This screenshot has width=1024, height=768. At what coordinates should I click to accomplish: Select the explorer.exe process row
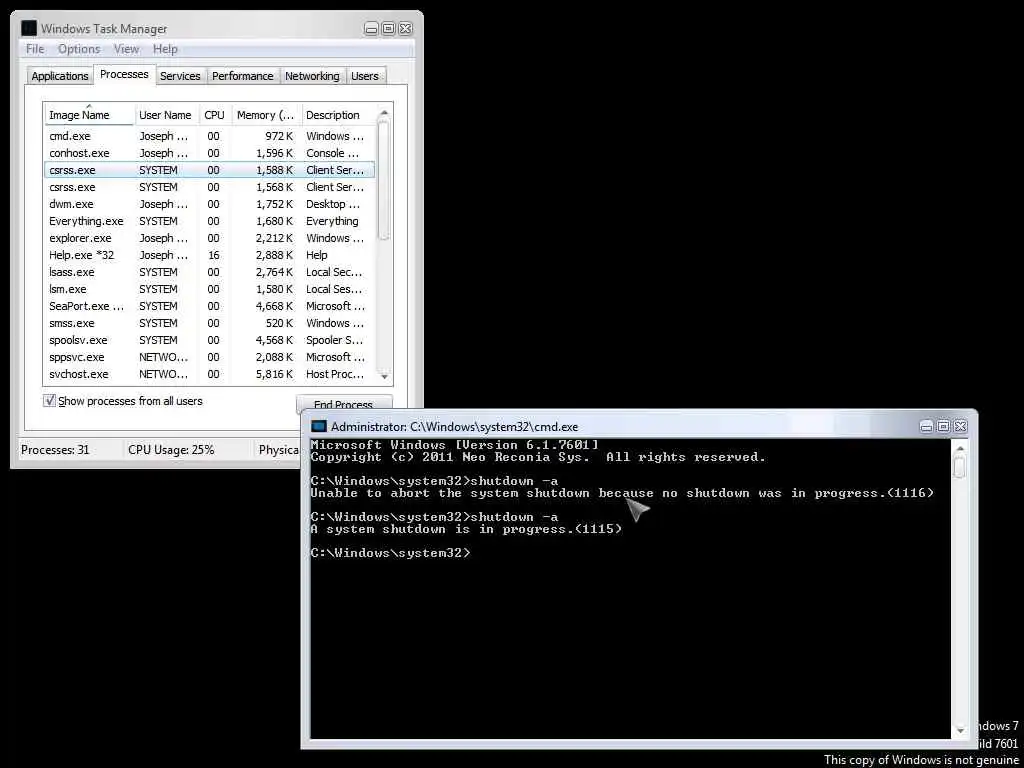210,238
